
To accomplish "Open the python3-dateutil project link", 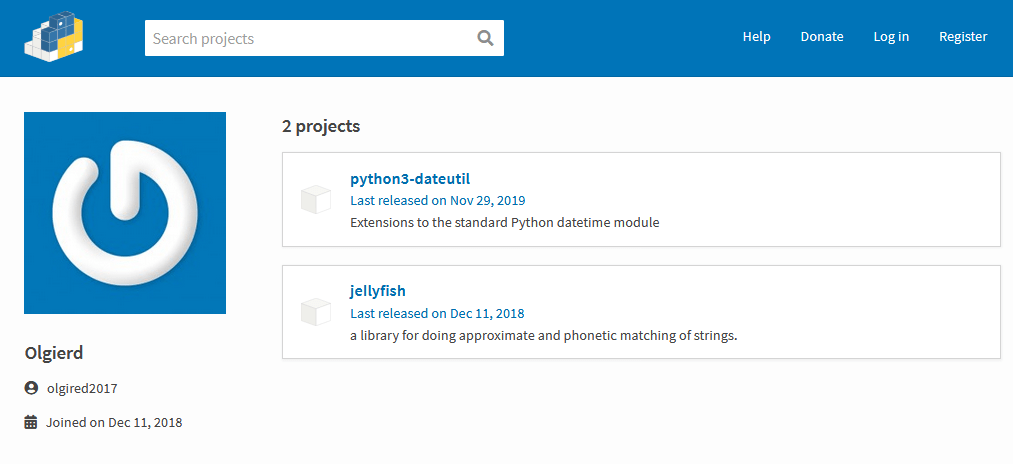I will pyautogui.click(x=410, y=179).
